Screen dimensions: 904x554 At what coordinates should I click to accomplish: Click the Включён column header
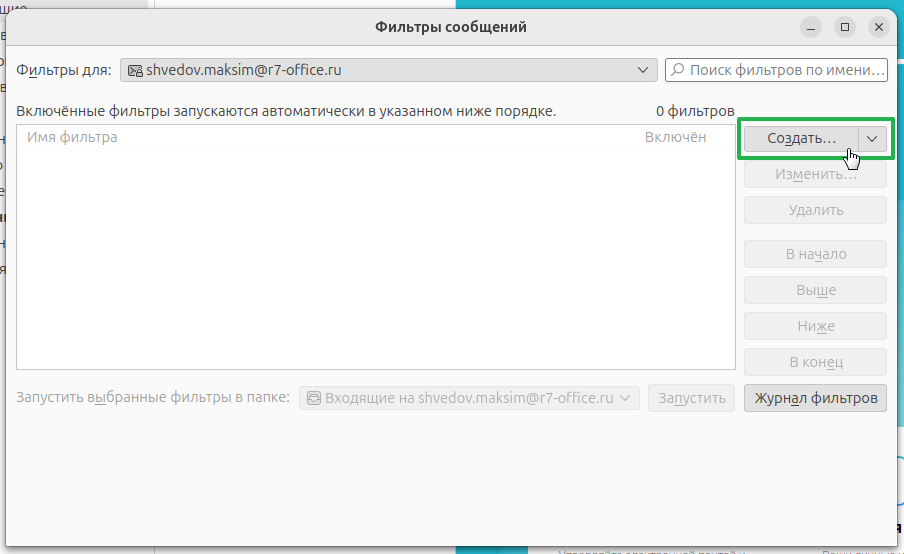tap(675, 137)
